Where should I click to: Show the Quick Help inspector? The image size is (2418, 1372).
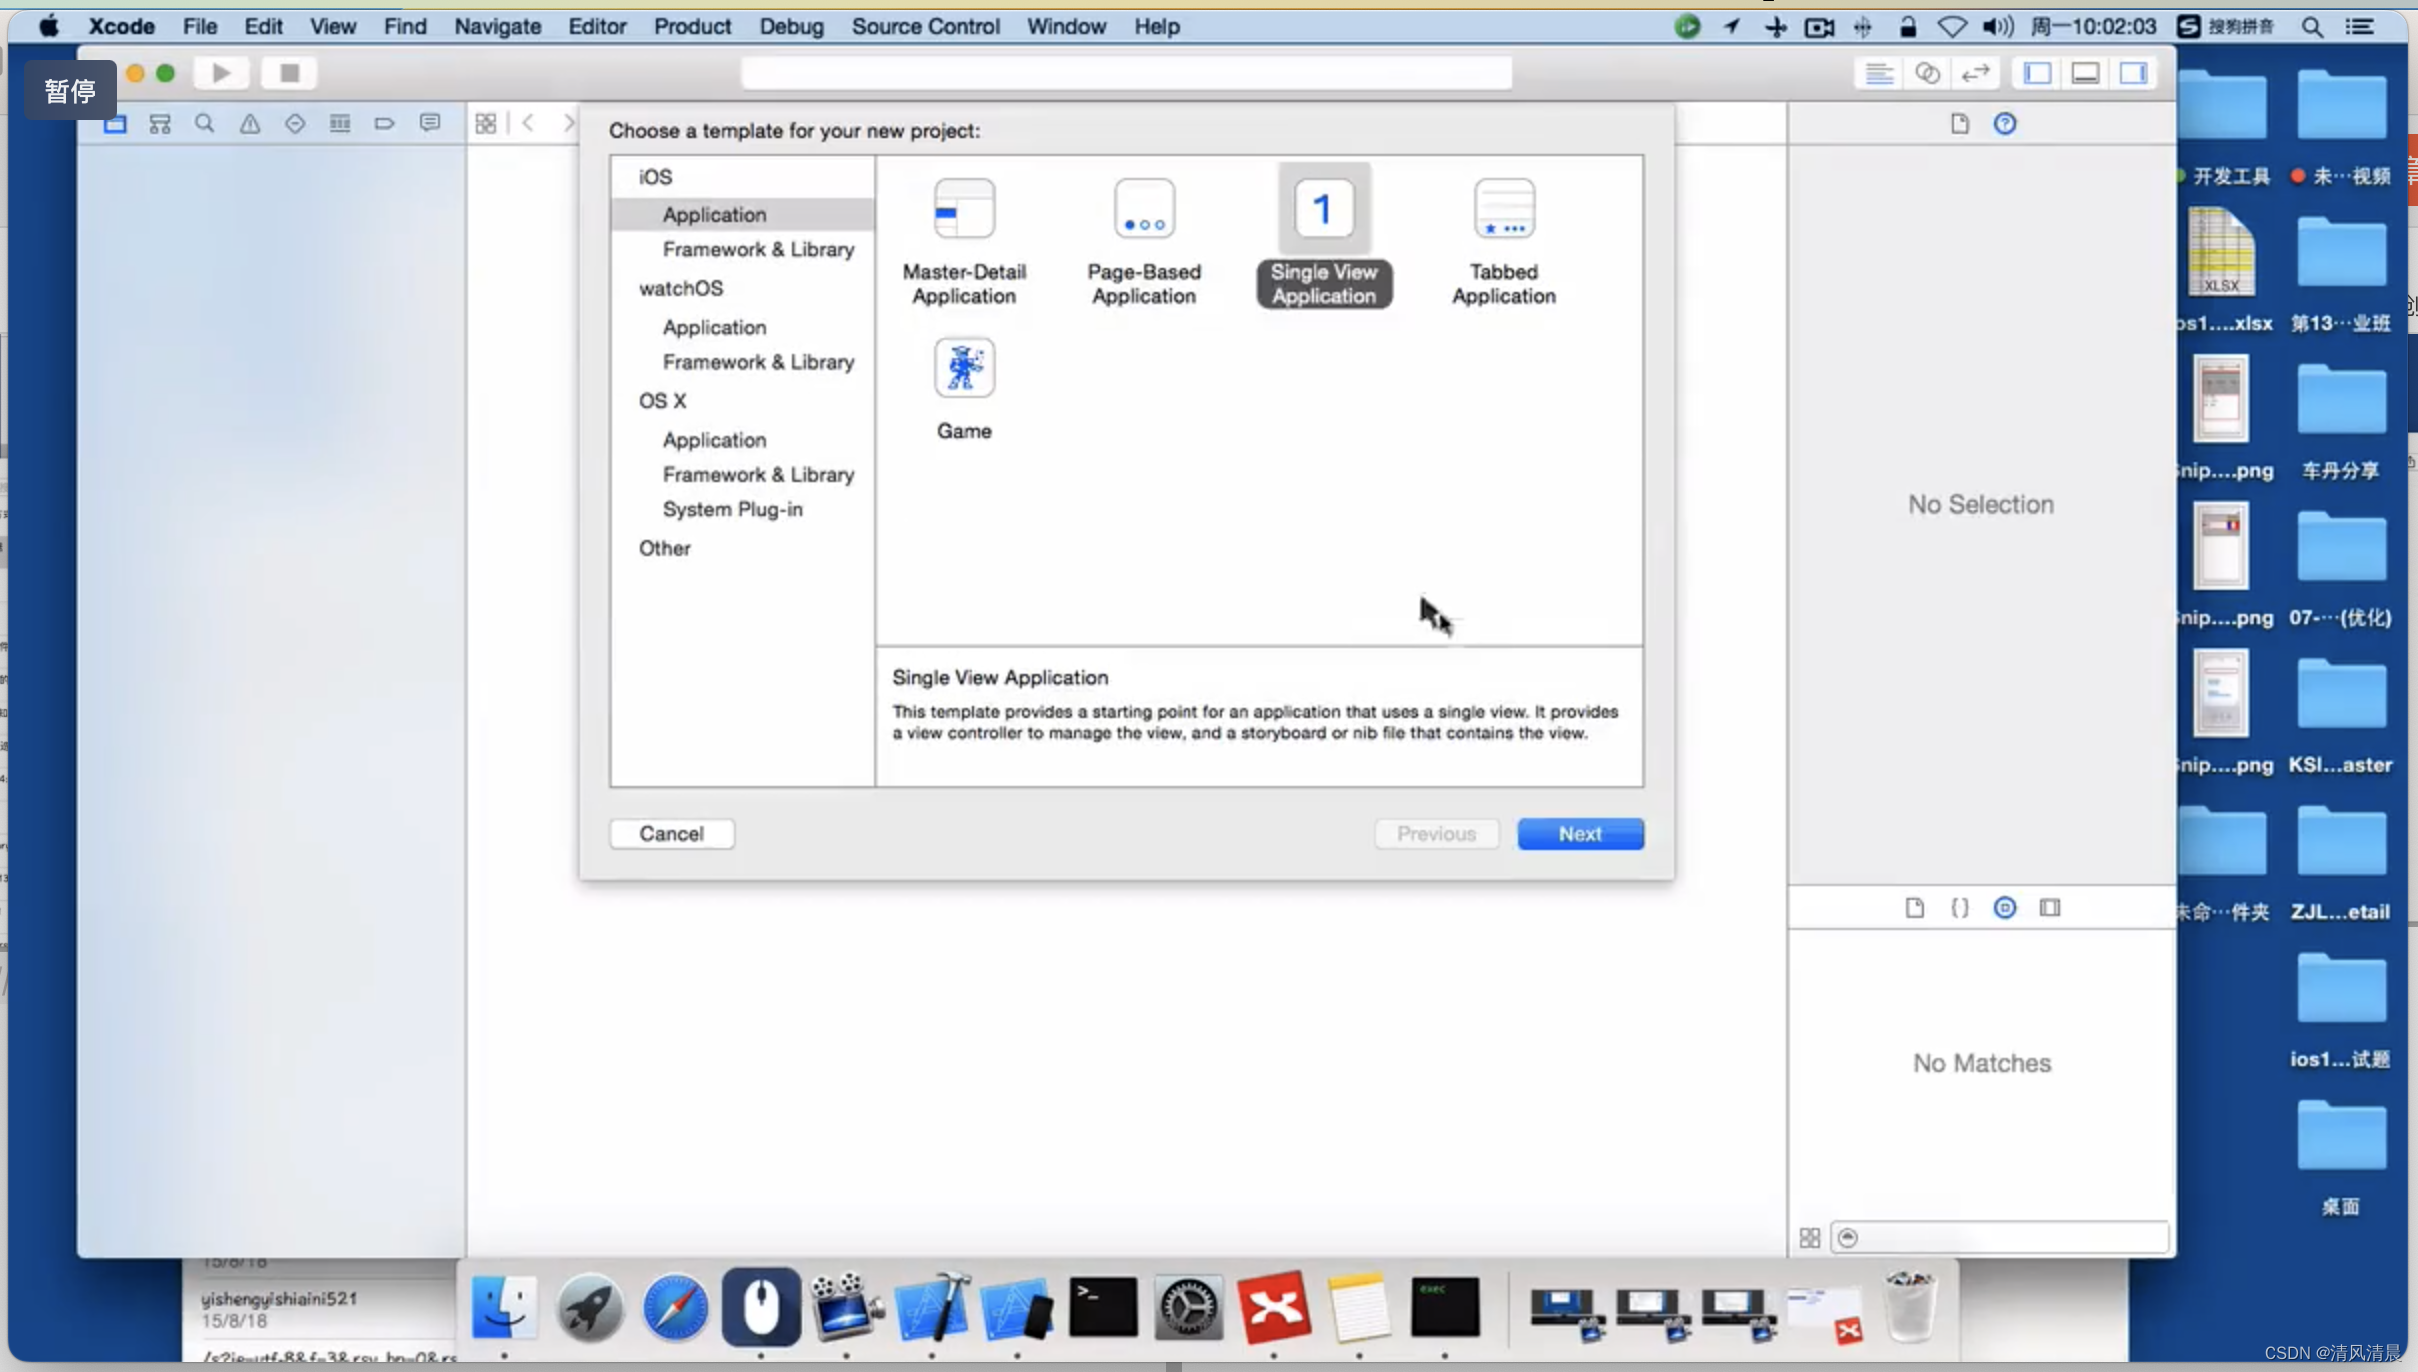2005,123
